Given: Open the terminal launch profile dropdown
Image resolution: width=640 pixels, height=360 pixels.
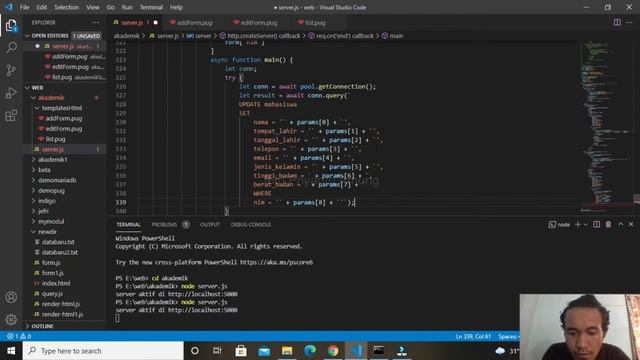Looking at the screenshot, I should coord(586,224).
